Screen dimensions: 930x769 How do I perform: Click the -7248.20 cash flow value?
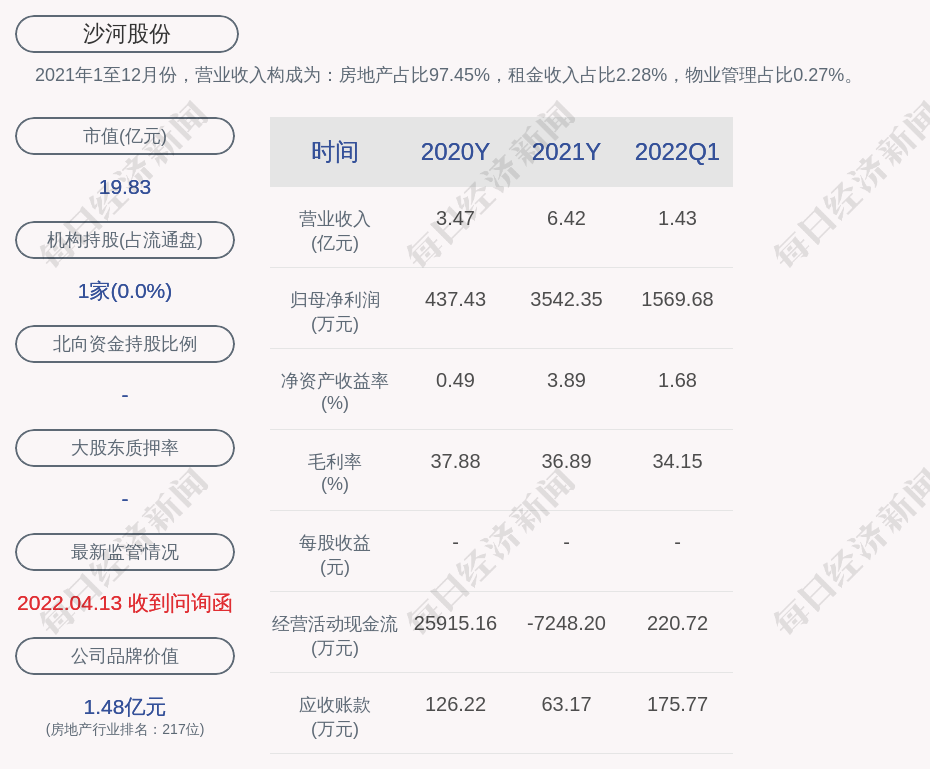[566, 623]
